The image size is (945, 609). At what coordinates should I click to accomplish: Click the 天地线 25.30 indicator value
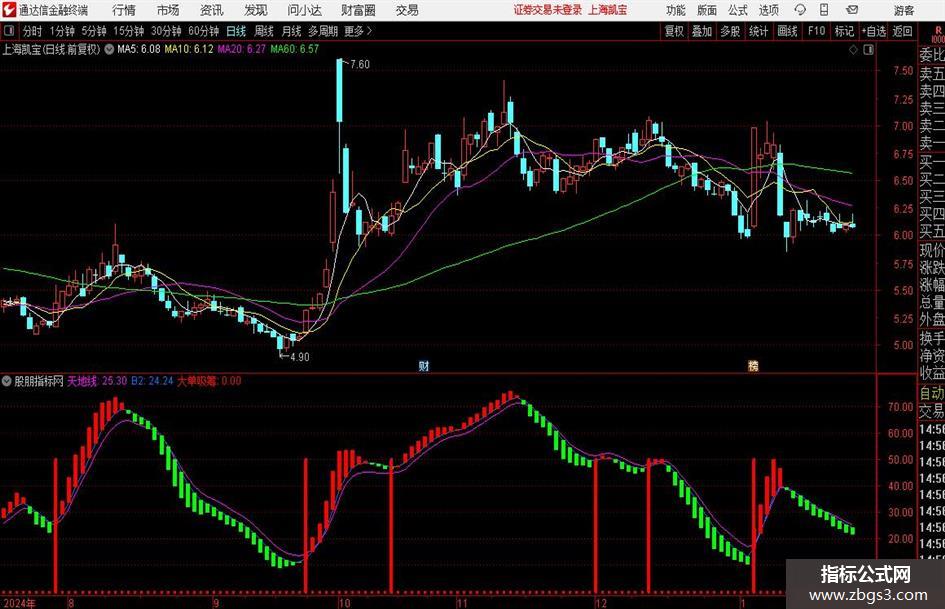pyautogui.click(x=97, y=381)
